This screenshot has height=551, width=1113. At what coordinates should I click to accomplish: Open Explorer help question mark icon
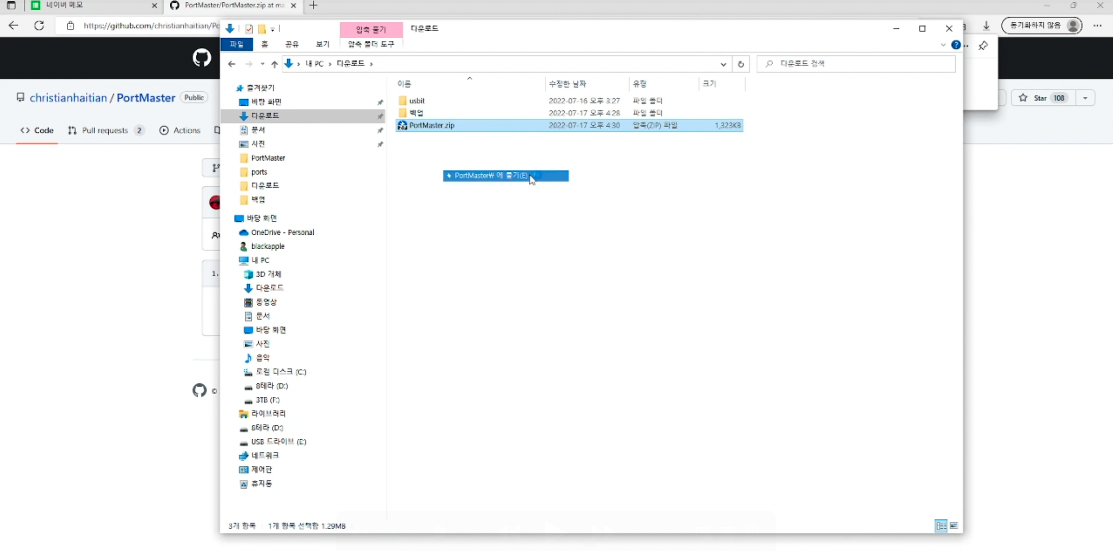click(956, 45)
